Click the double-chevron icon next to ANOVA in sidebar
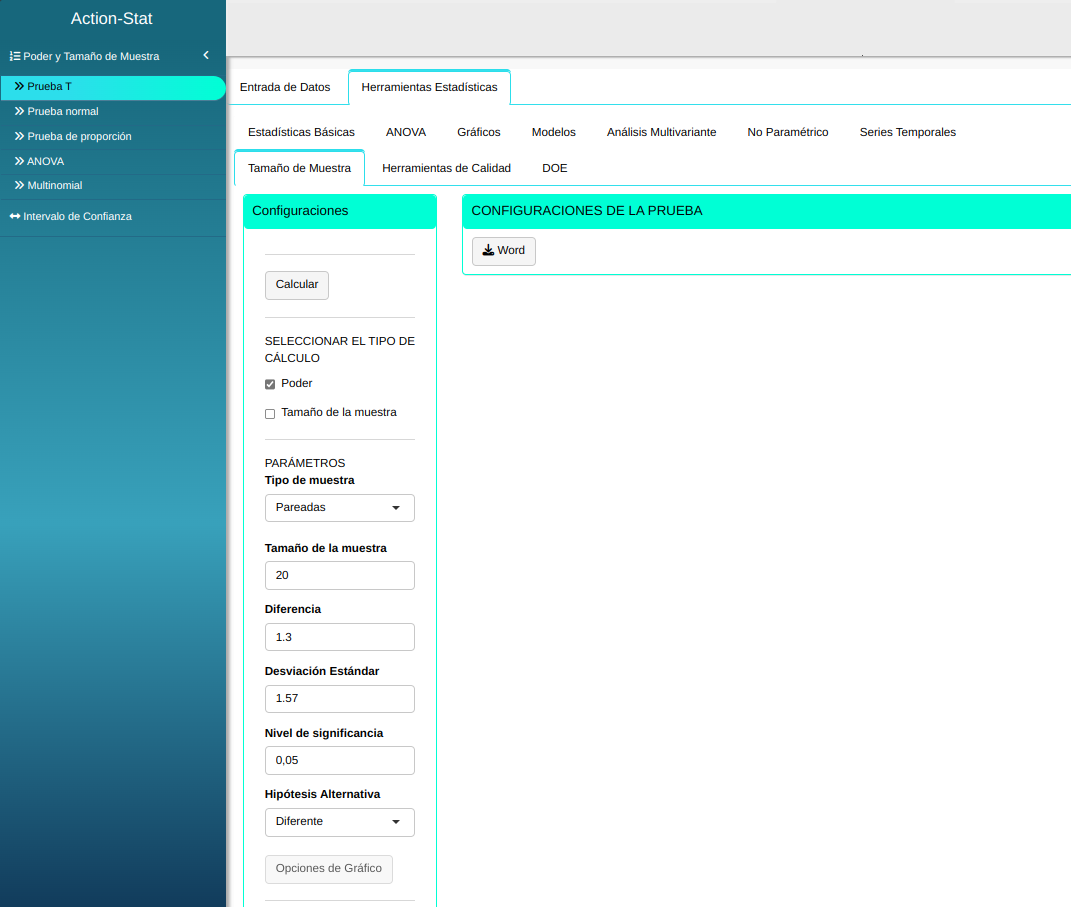 19,161
